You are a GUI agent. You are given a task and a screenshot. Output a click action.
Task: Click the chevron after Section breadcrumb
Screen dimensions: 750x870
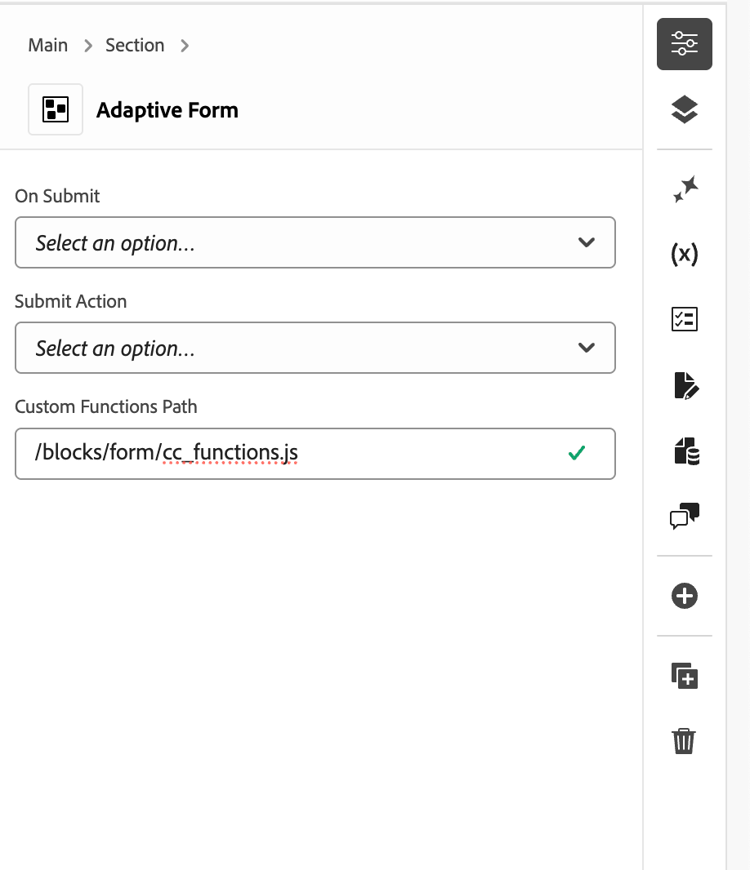pyautogui.click(x=185, y=46)
